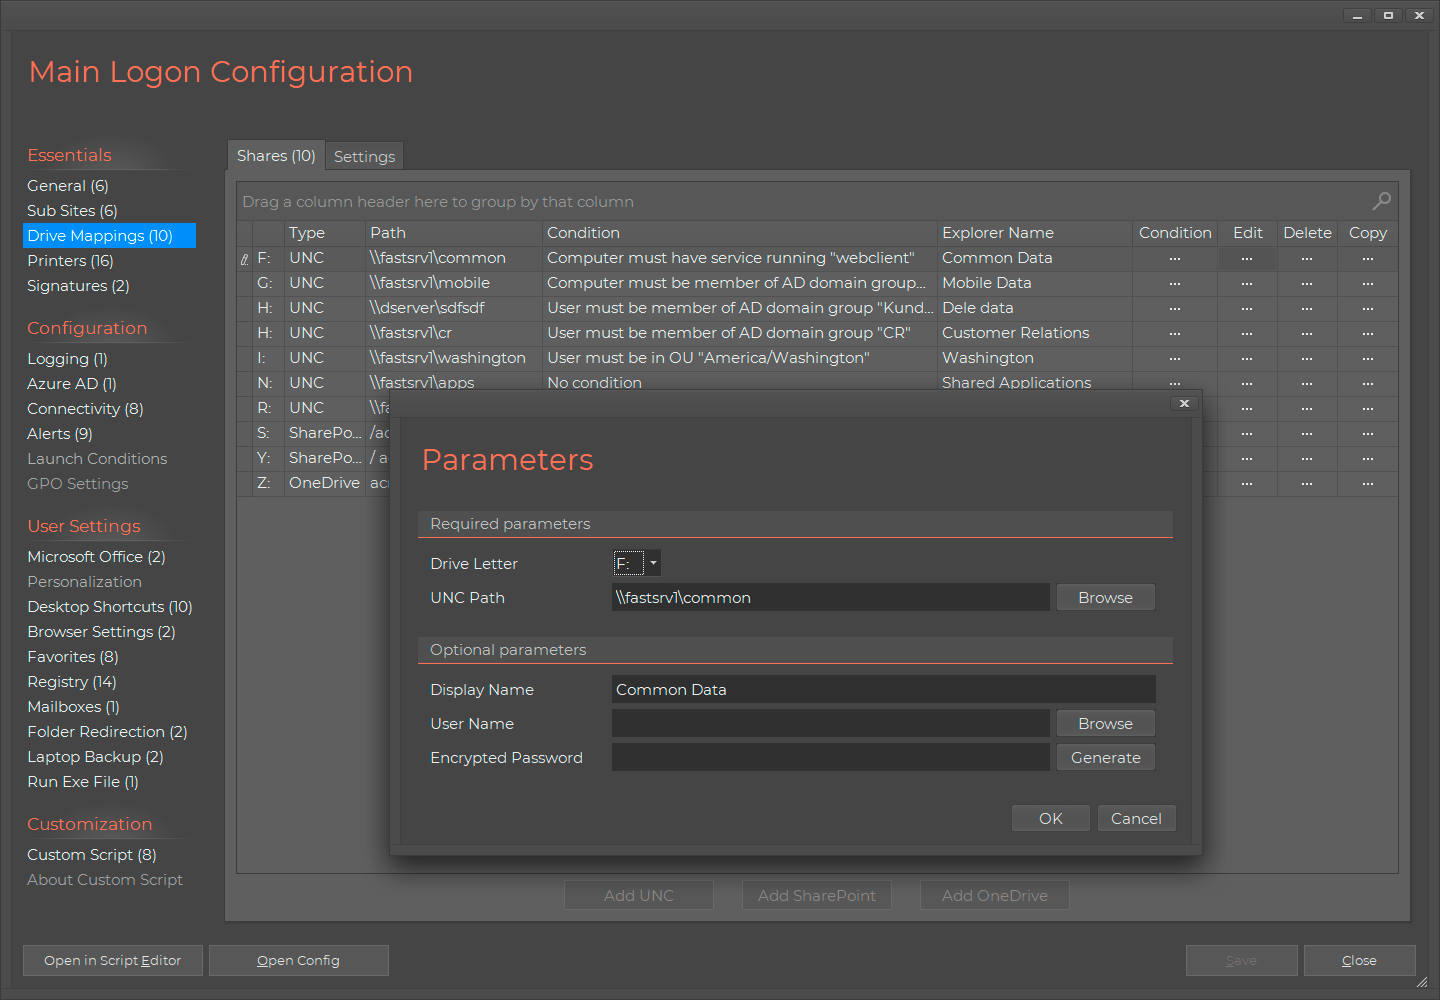
Task: Click the Edit ellipsis for Dele data row
Action: [1247, 308]
